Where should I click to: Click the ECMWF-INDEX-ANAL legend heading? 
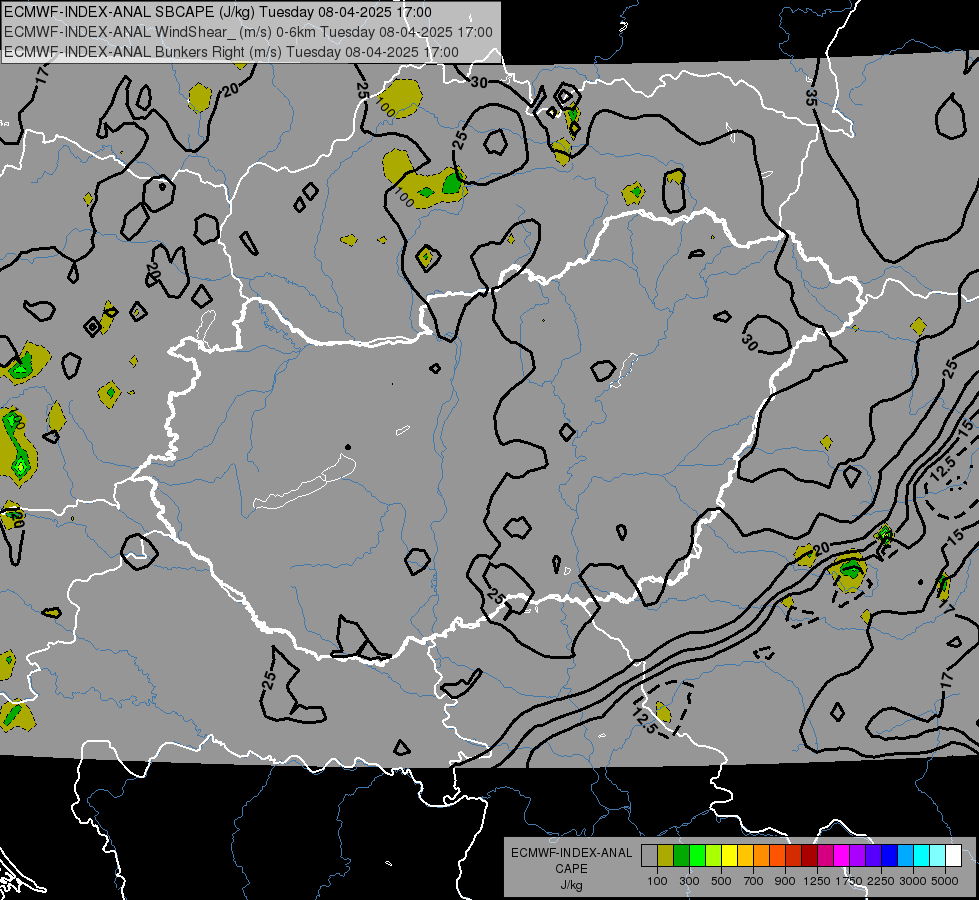571,853
